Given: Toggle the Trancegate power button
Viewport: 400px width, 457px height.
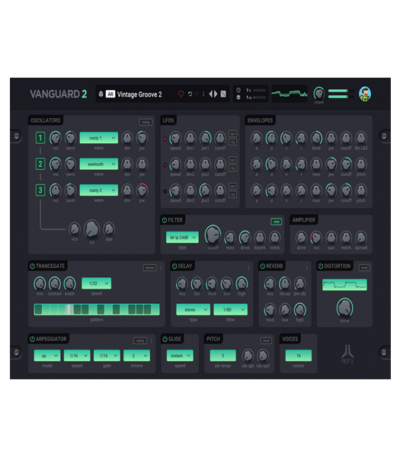Looking at the screenshot, I should click(x=32, y=266).
